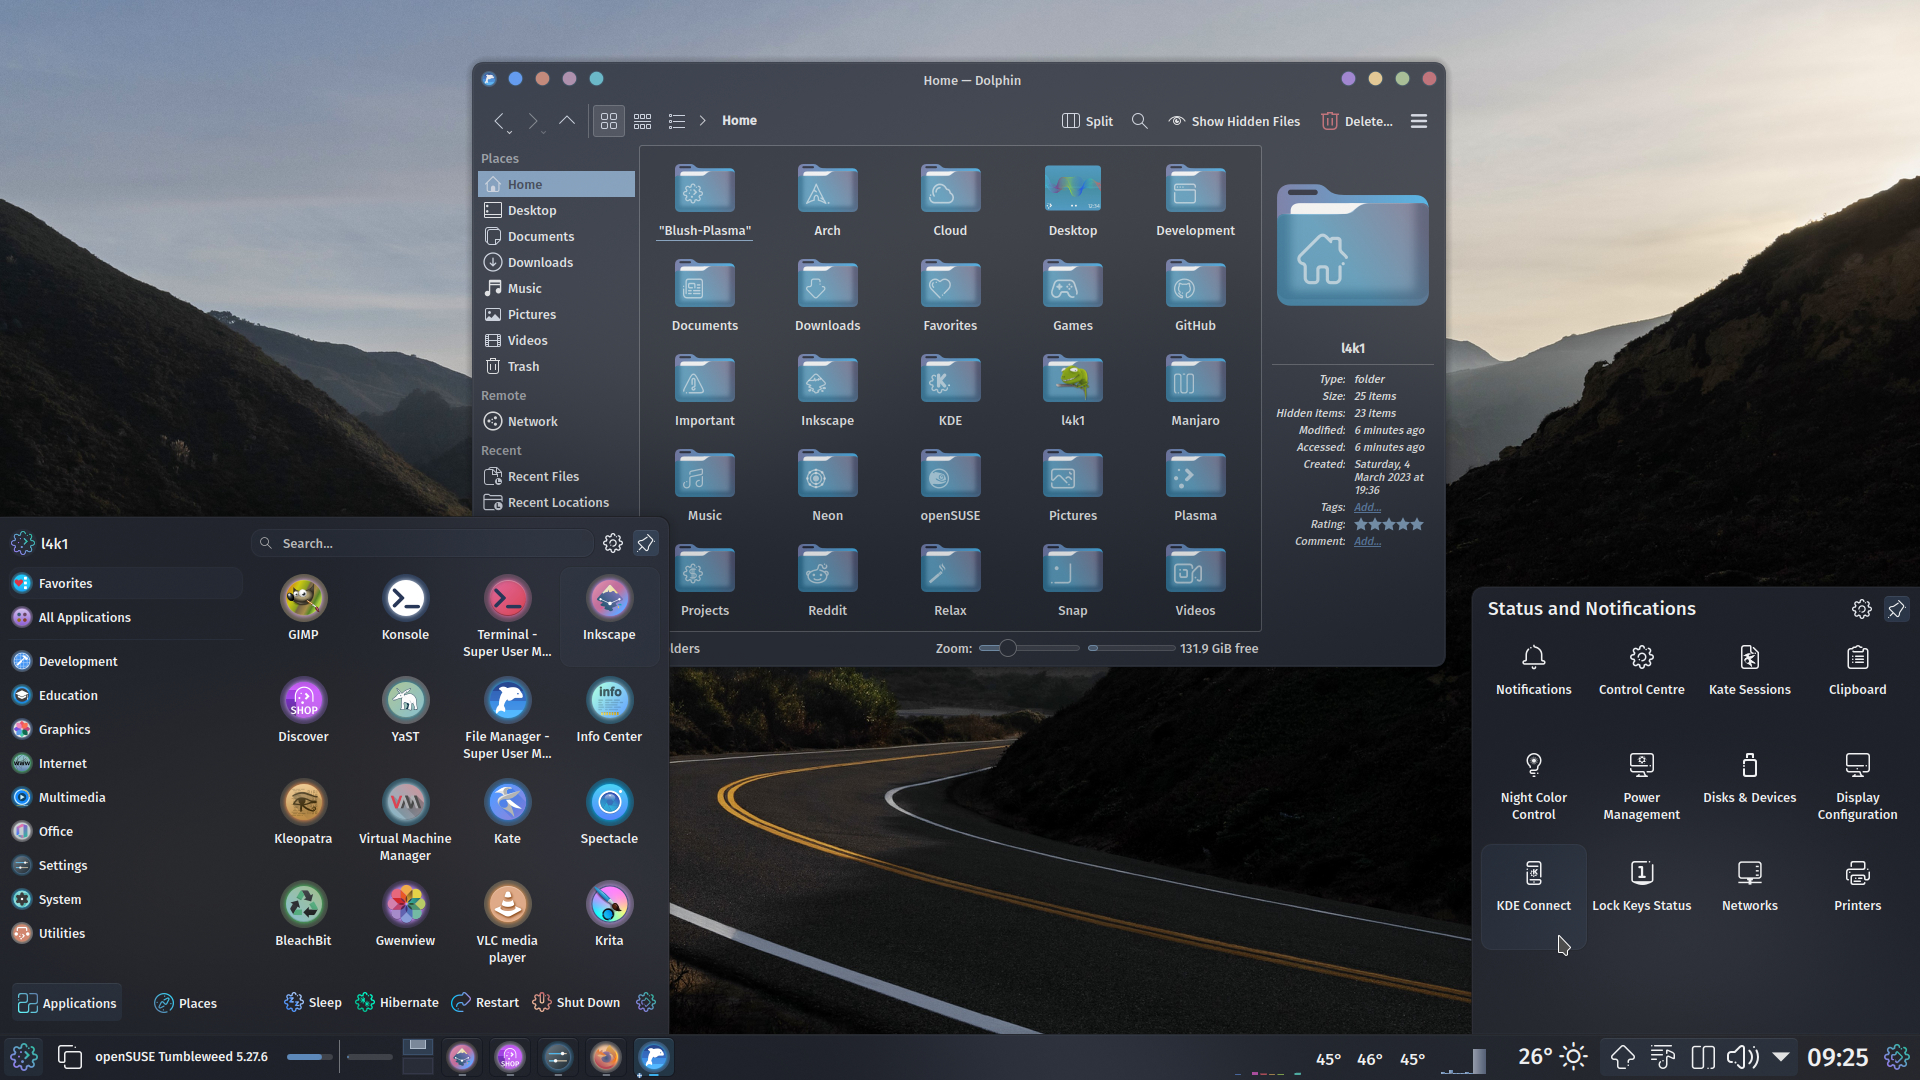
Task: Open Info Center from favorites
Action: pos(609,711)
